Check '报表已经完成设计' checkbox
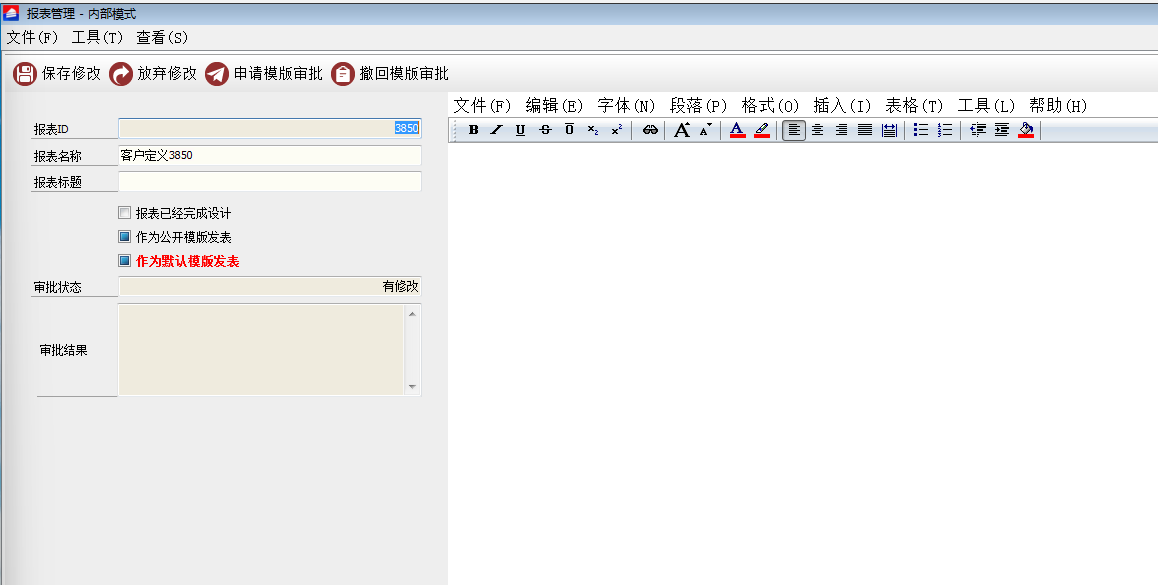The width and height of the screenshot is (1158, 585). tap(124, 213)
